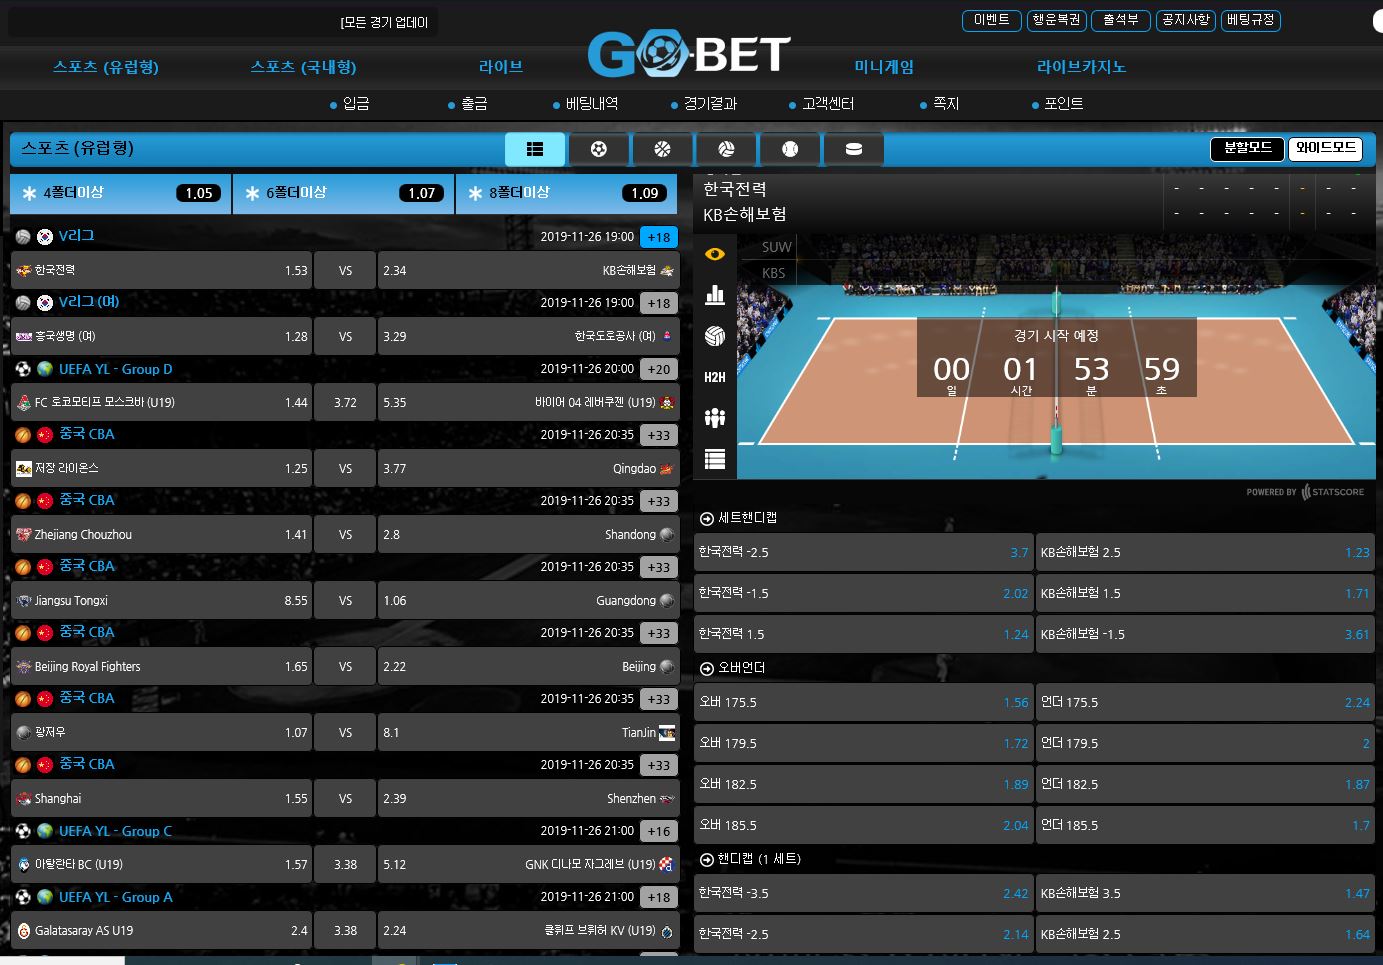Click the 베팅규정 button
This screenshot has width=1383, height=965.
tap(1250, 20)
